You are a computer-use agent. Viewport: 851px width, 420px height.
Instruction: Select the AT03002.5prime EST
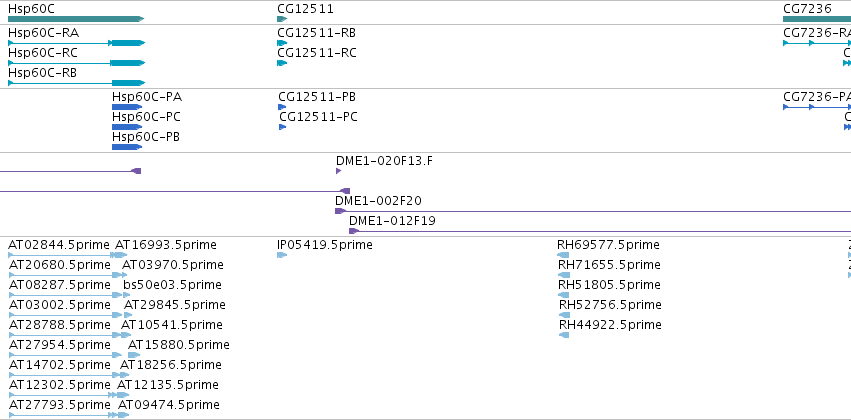(x=66, y=315)
